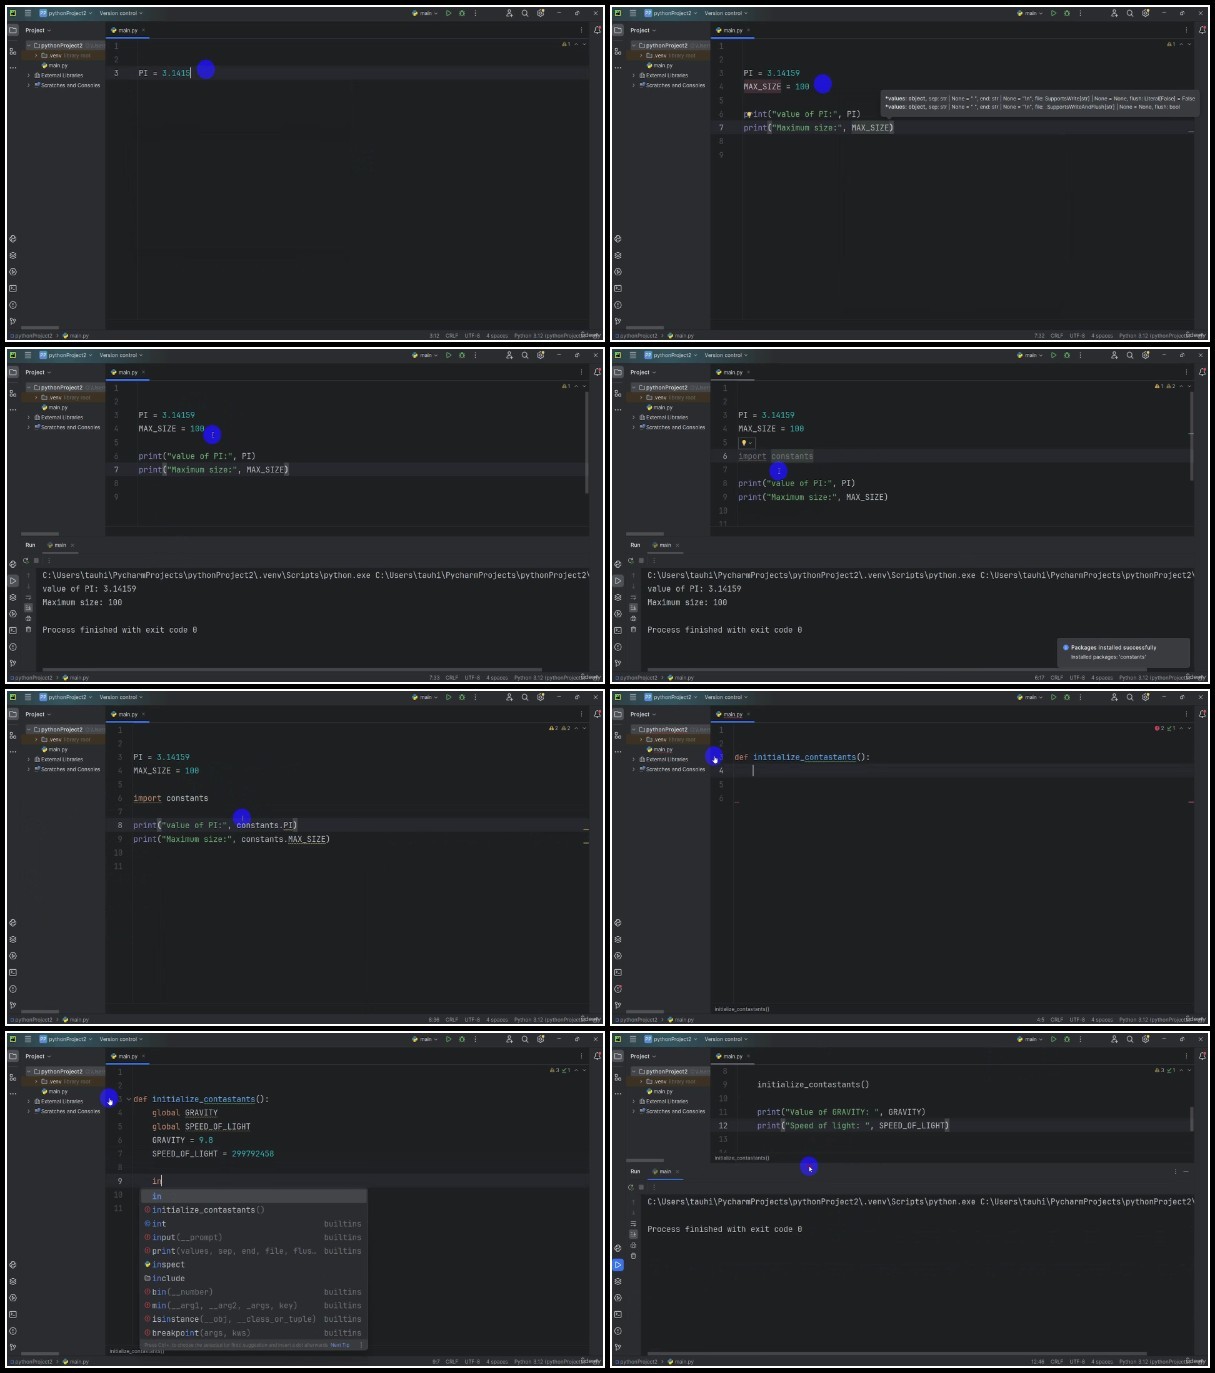Open Terminal tool window icon, PI = 3.1415 screenshot

[13, 288]
